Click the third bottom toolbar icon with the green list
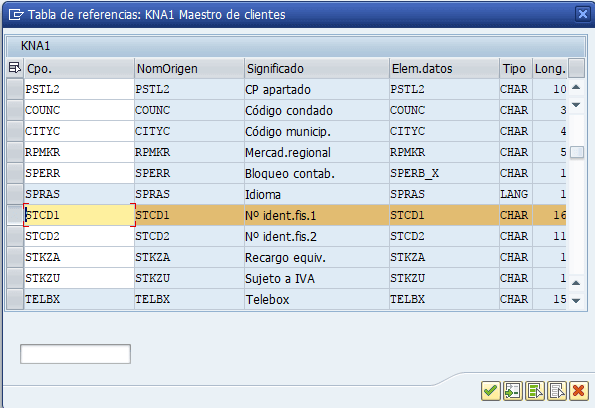 (535, 391)
